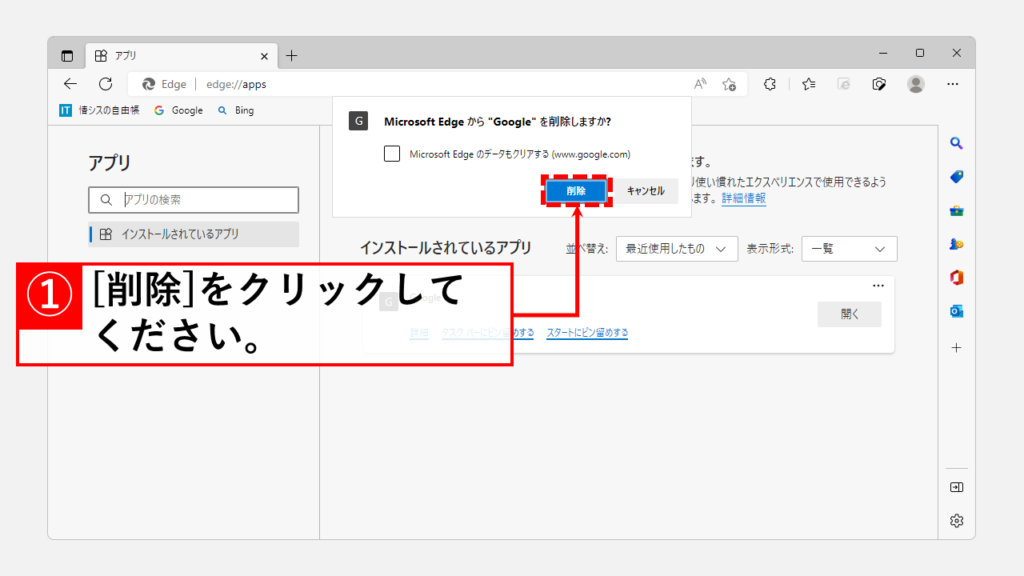Click the sidebar Search magnifier icon
The height and width of the screenshot is (576, 1024).
click(956, 143)
